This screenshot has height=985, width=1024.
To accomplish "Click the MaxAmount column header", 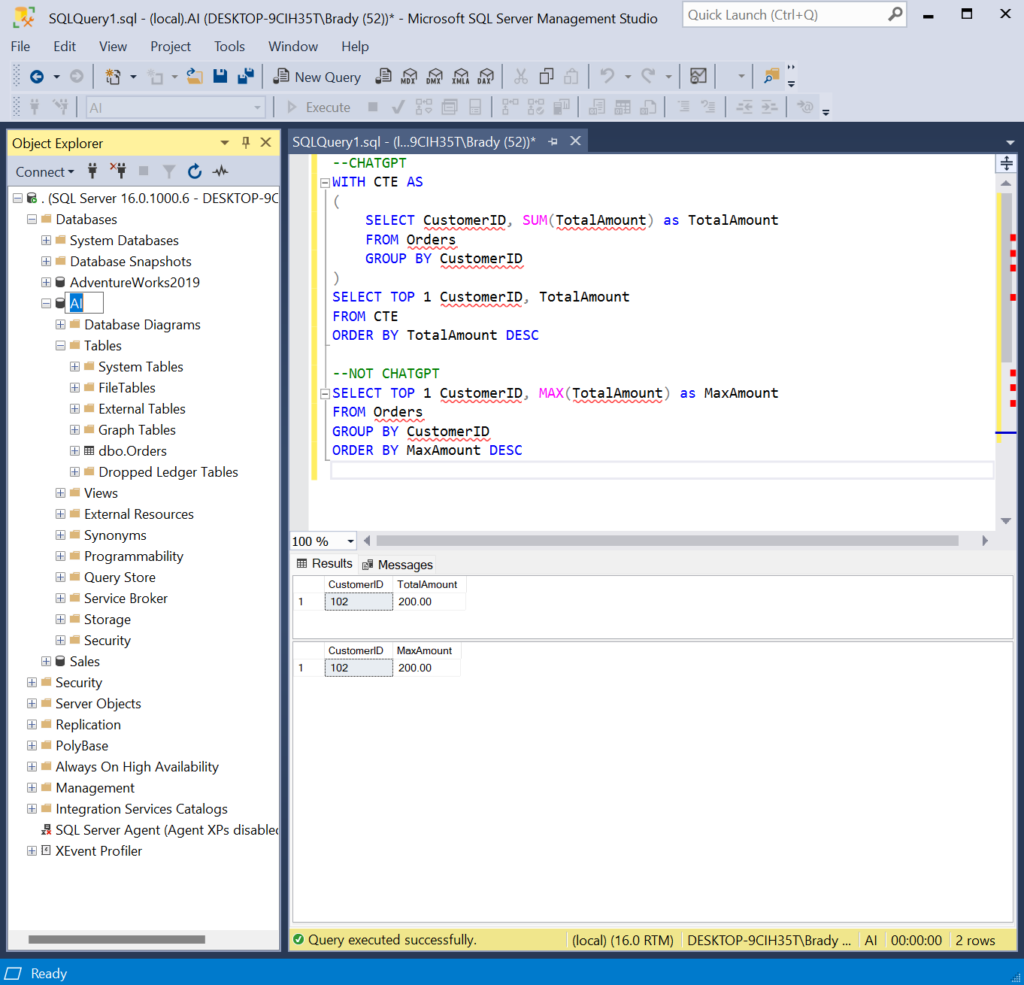I will click(x=426, y=651).
